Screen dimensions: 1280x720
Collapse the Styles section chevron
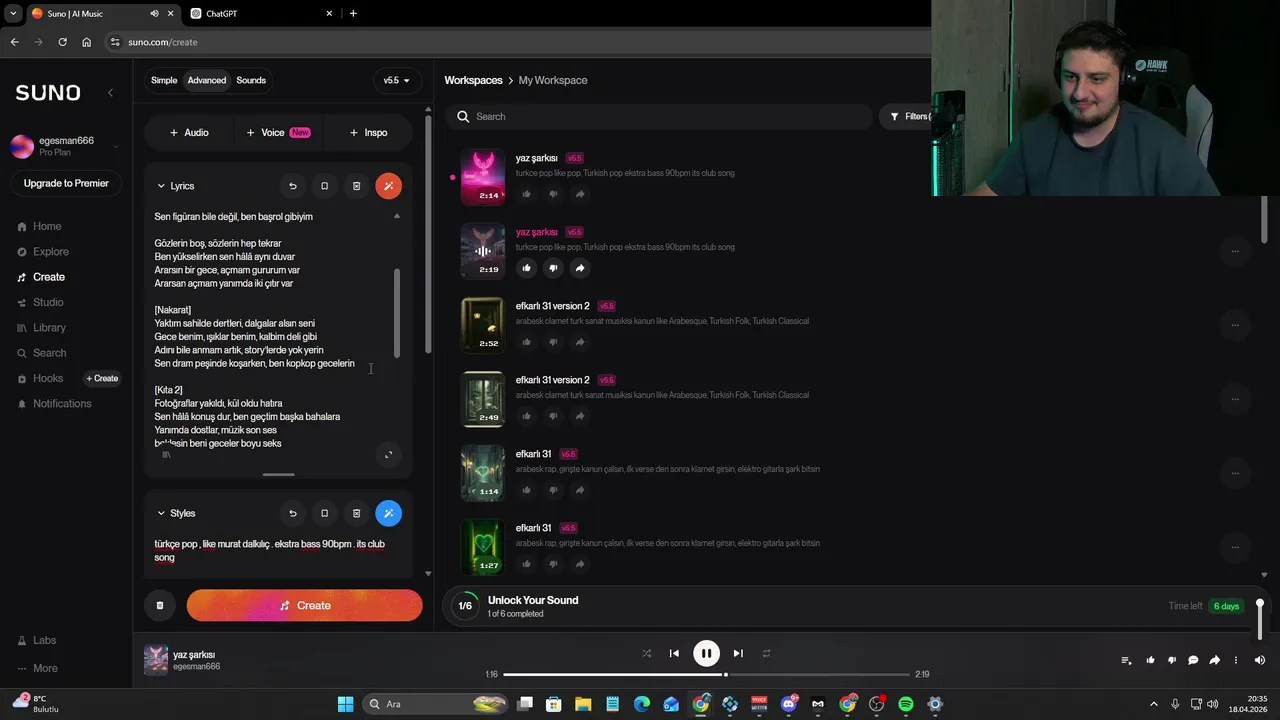pos(161,513)
